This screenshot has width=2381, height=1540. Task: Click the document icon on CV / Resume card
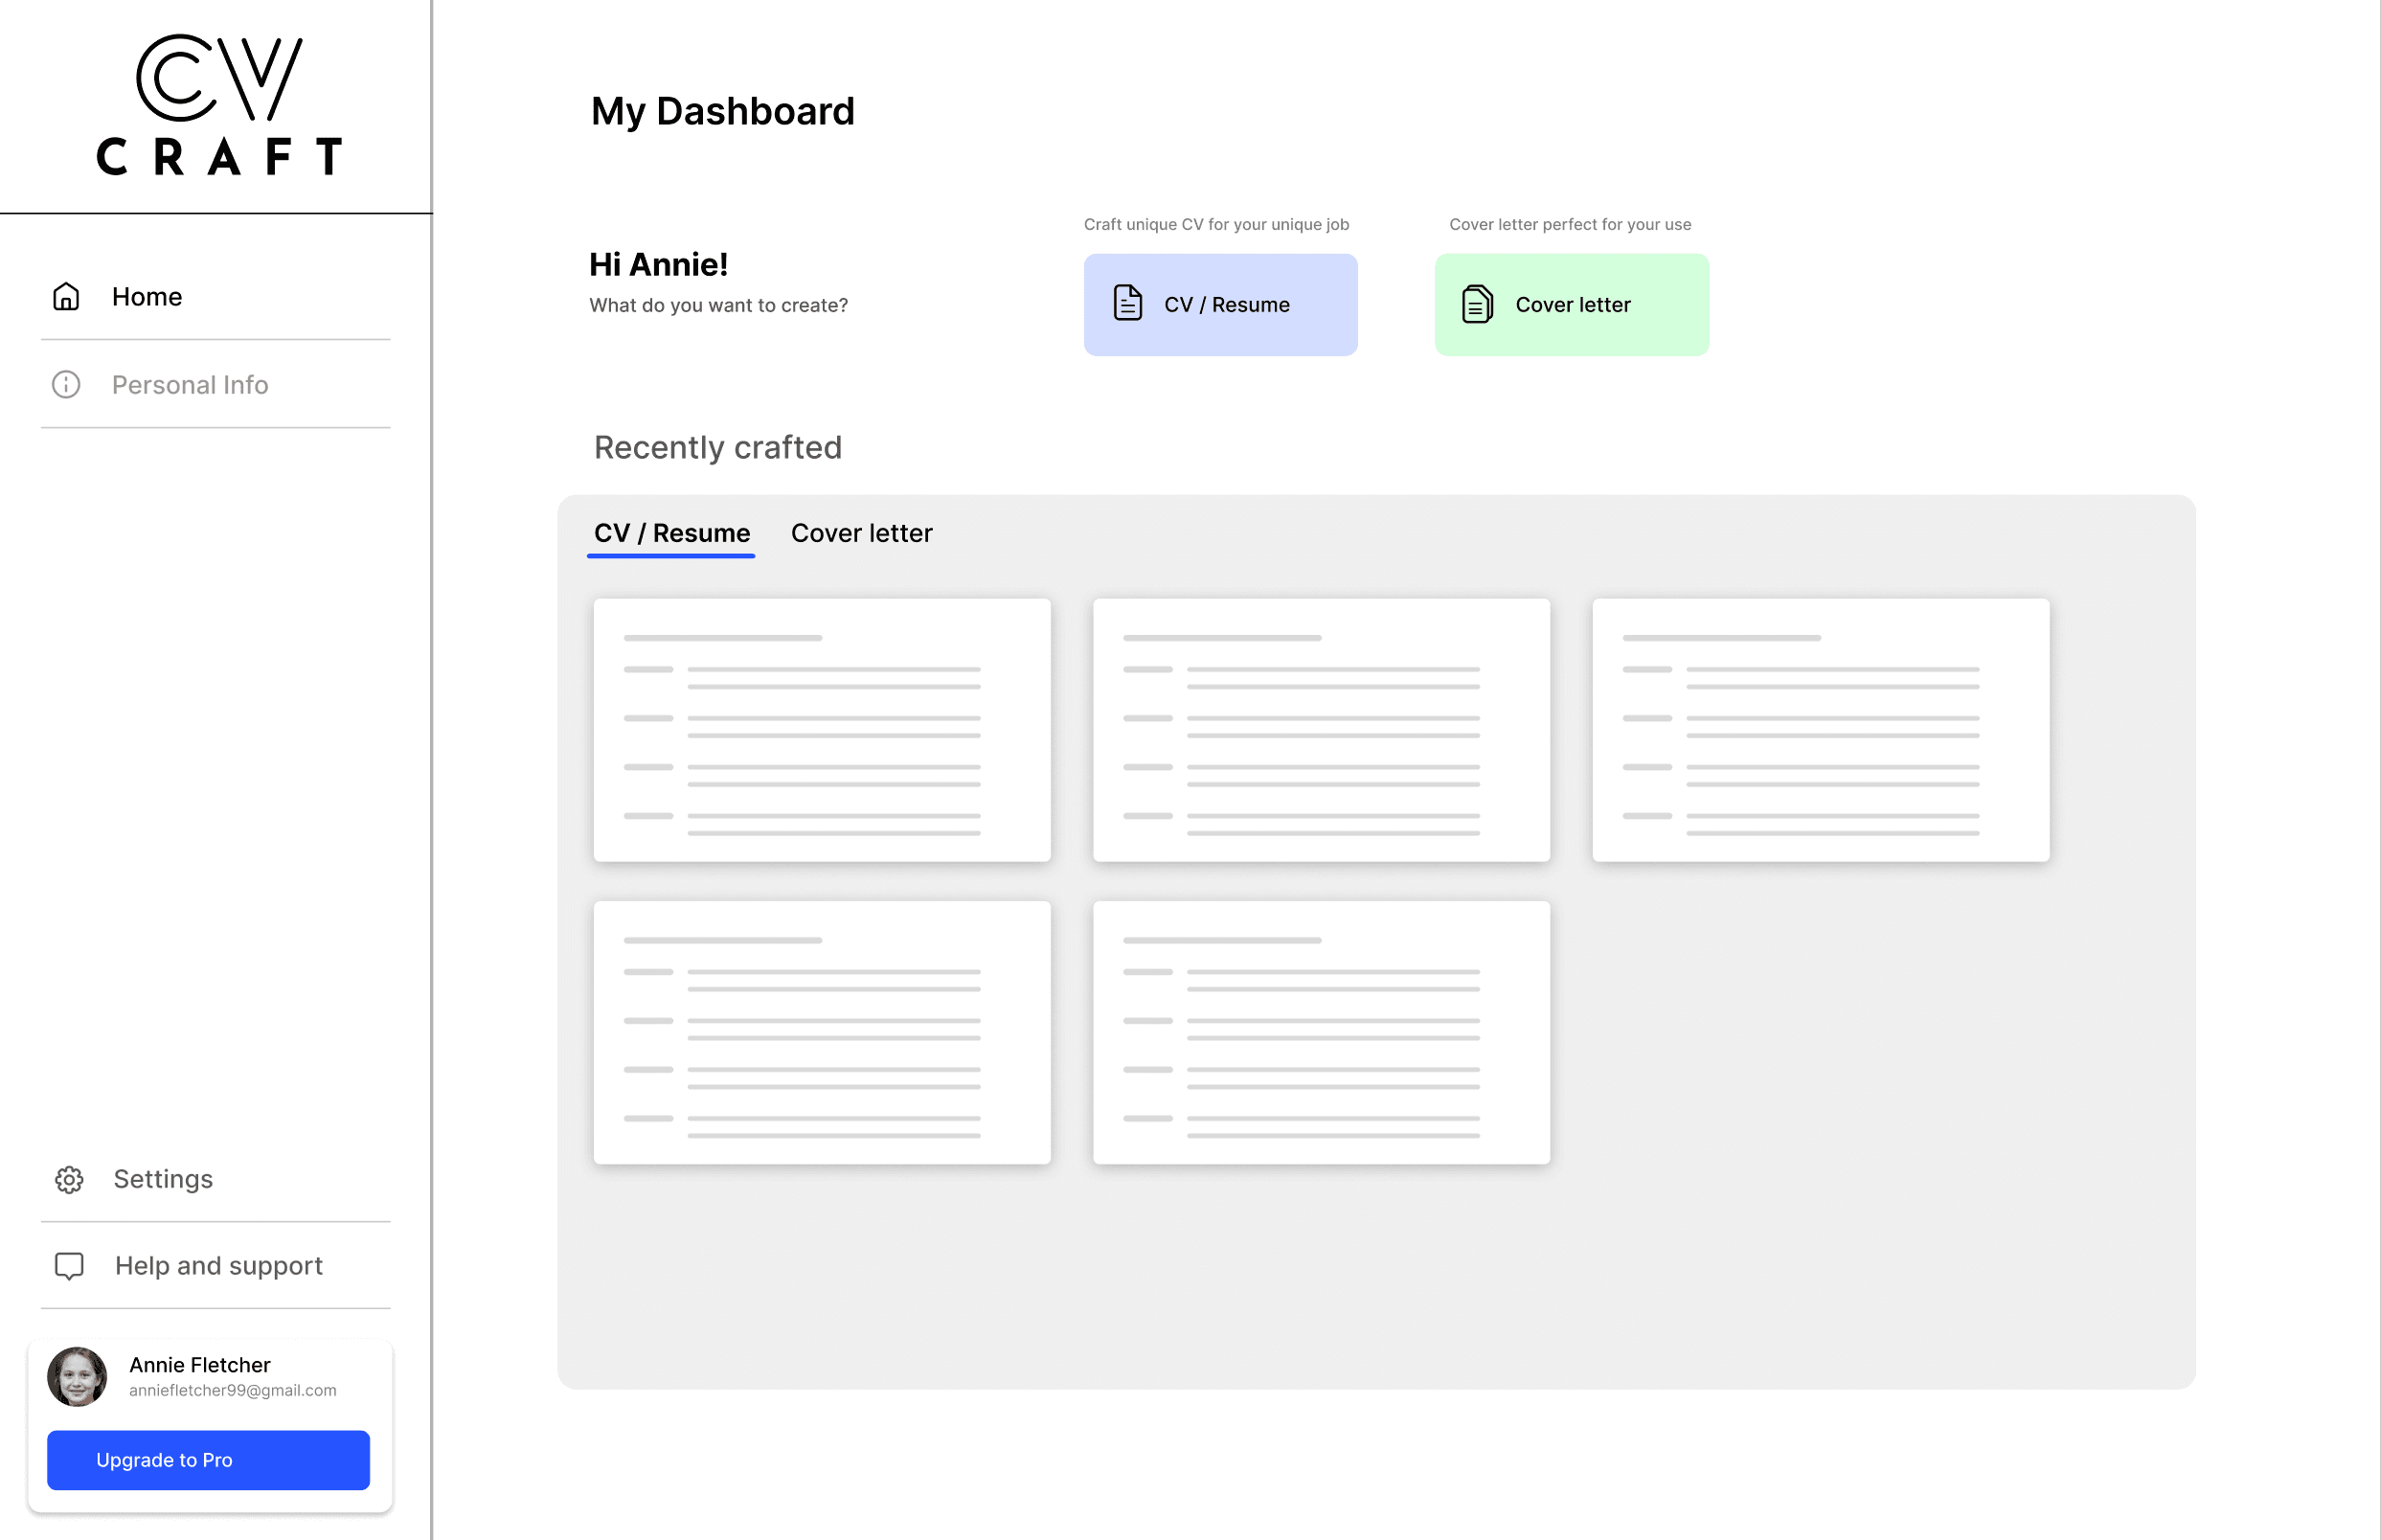coord(1128,304)
